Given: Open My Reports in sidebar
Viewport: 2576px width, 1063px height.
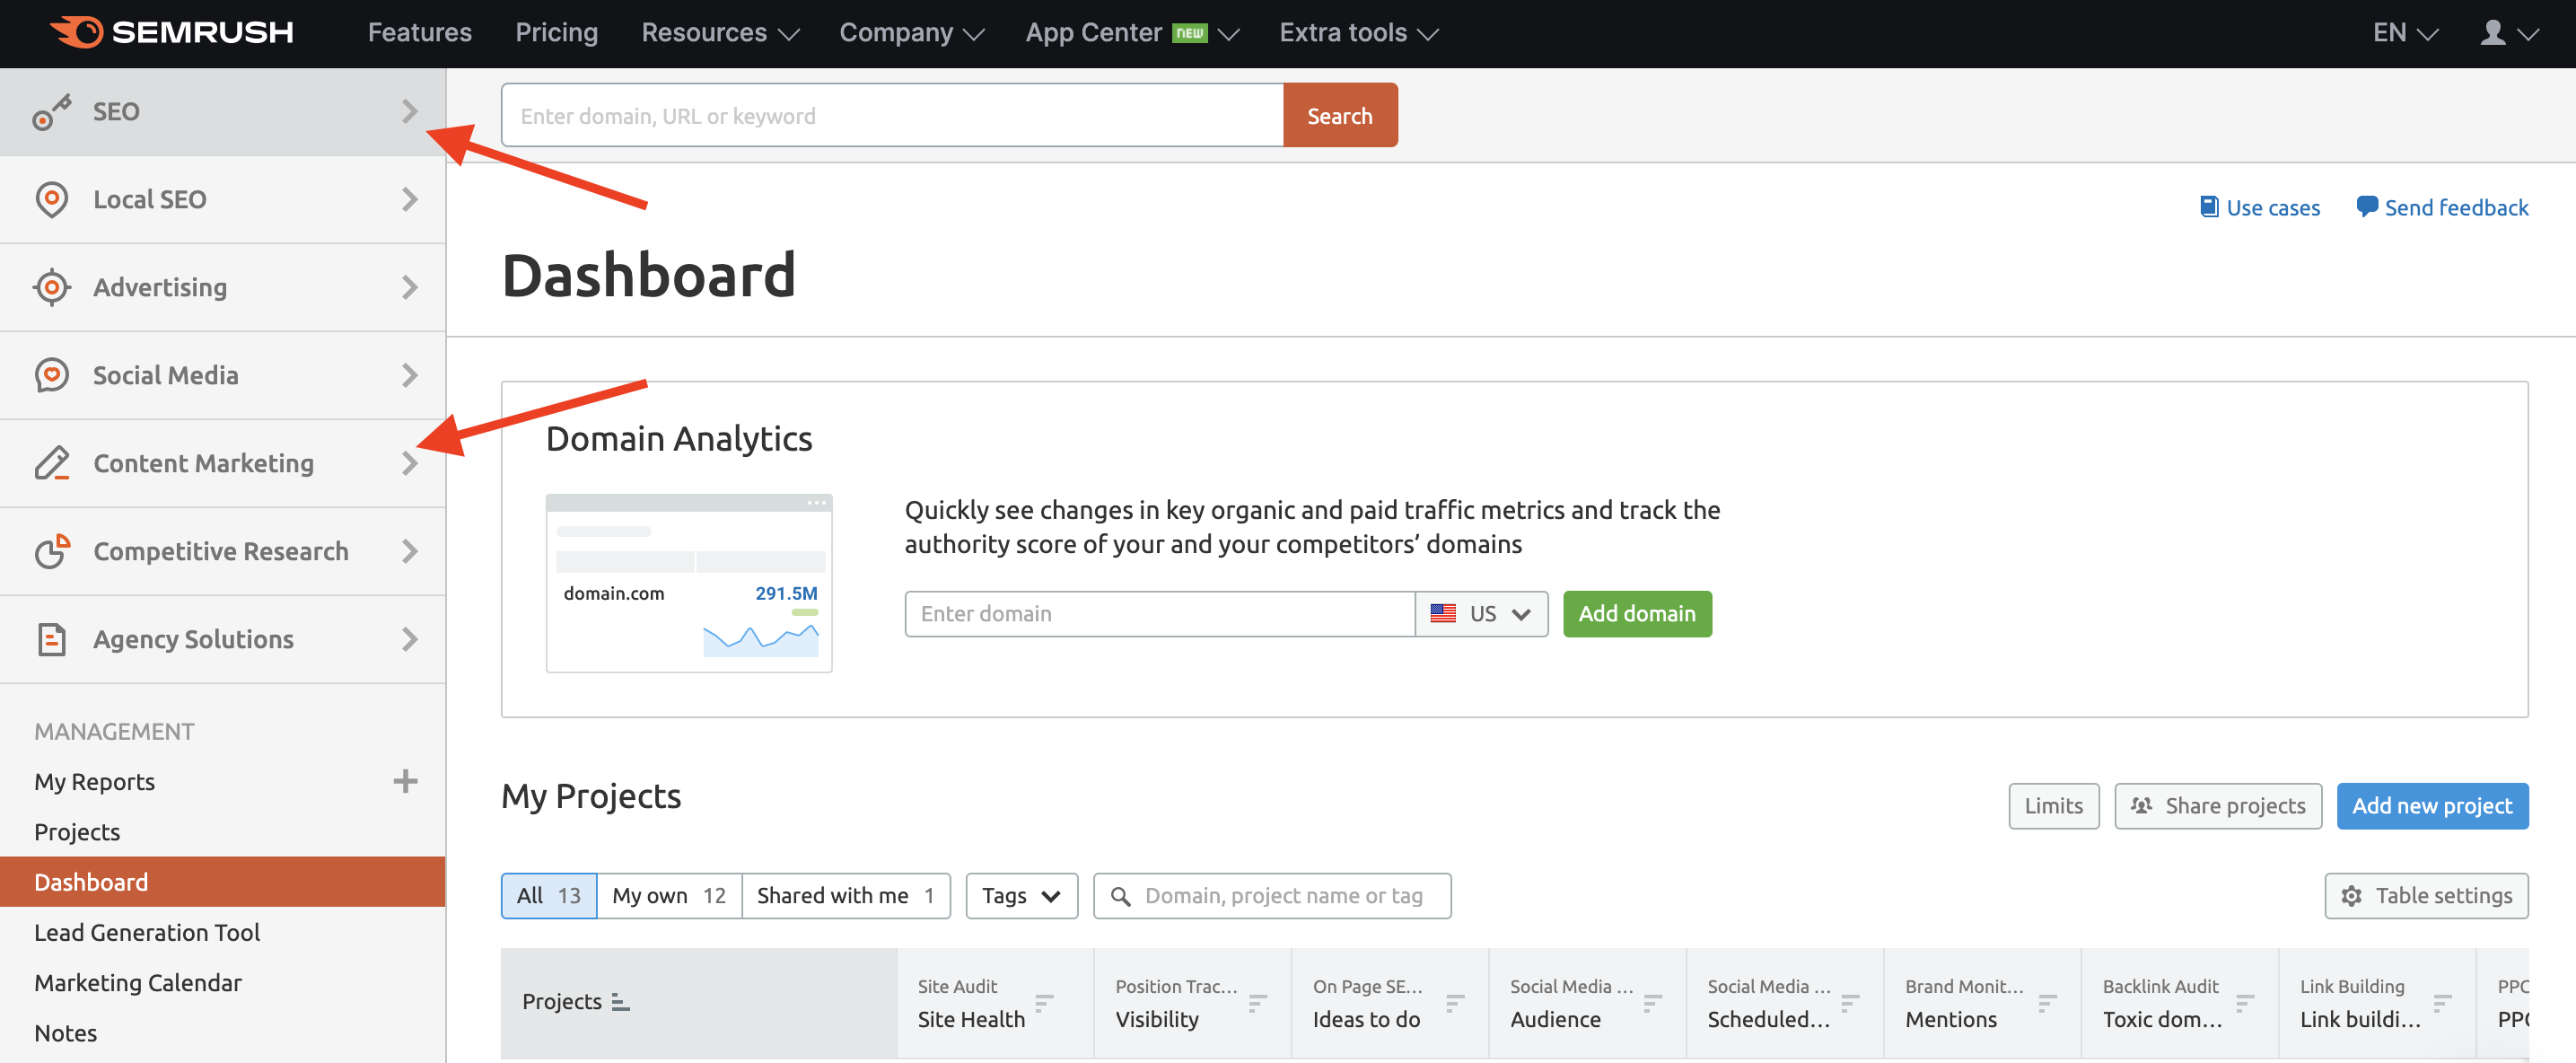Looking at the screenshot, I should pos(94,781).
